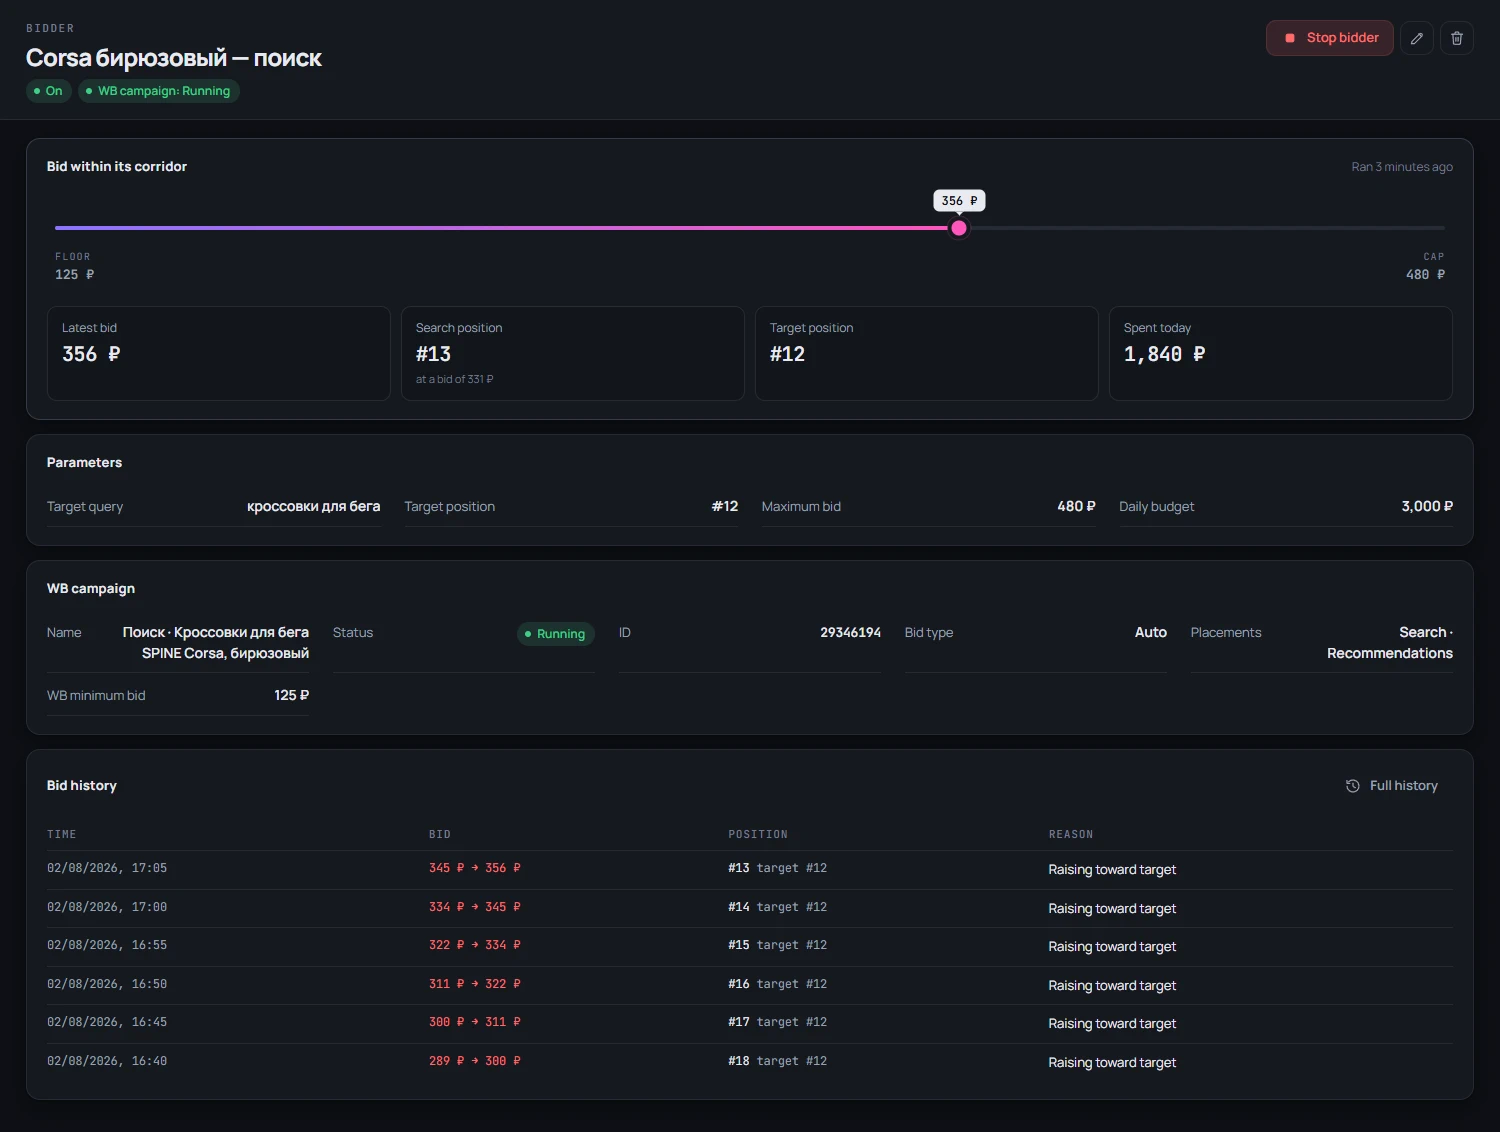Click the 356 ₽ slider tooltip
The width and height of the screenshot is (1500, 1132).
click(959, 201)
